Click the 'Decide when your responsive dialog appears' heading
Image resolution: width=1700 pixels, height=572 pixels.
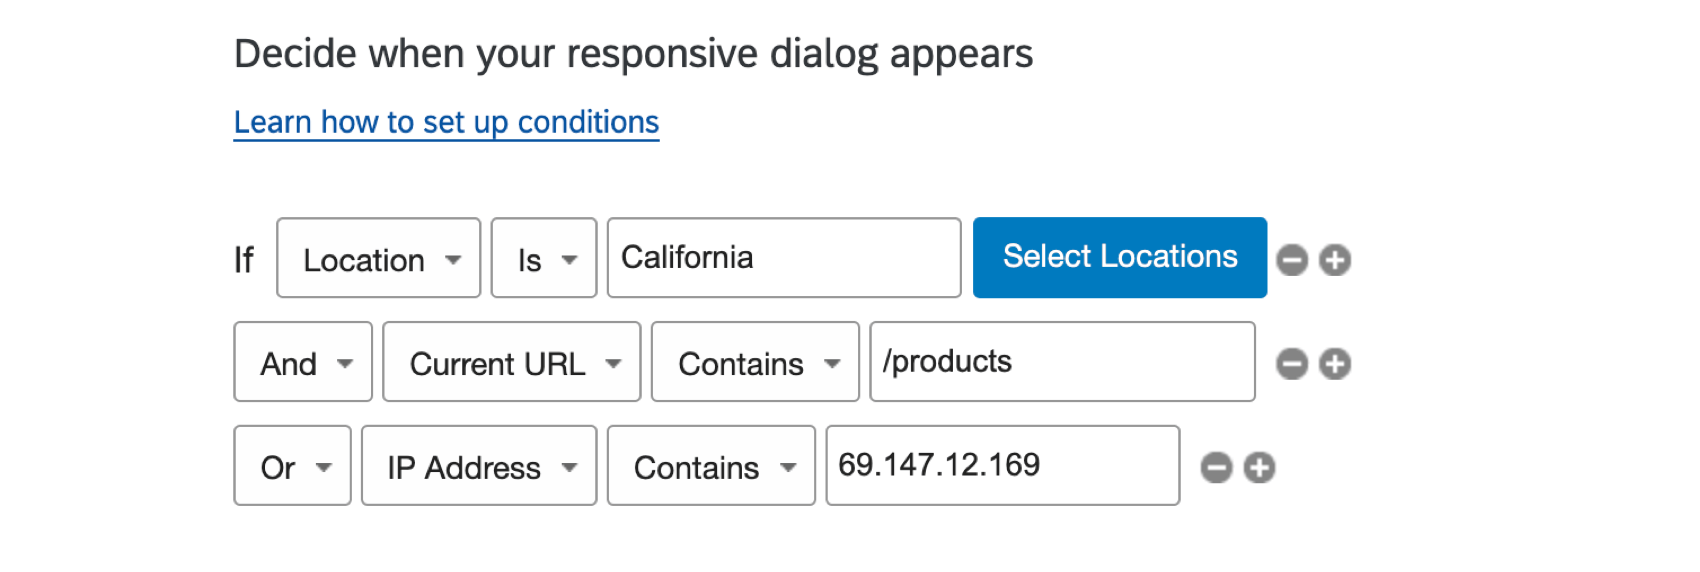pos(633,54)
